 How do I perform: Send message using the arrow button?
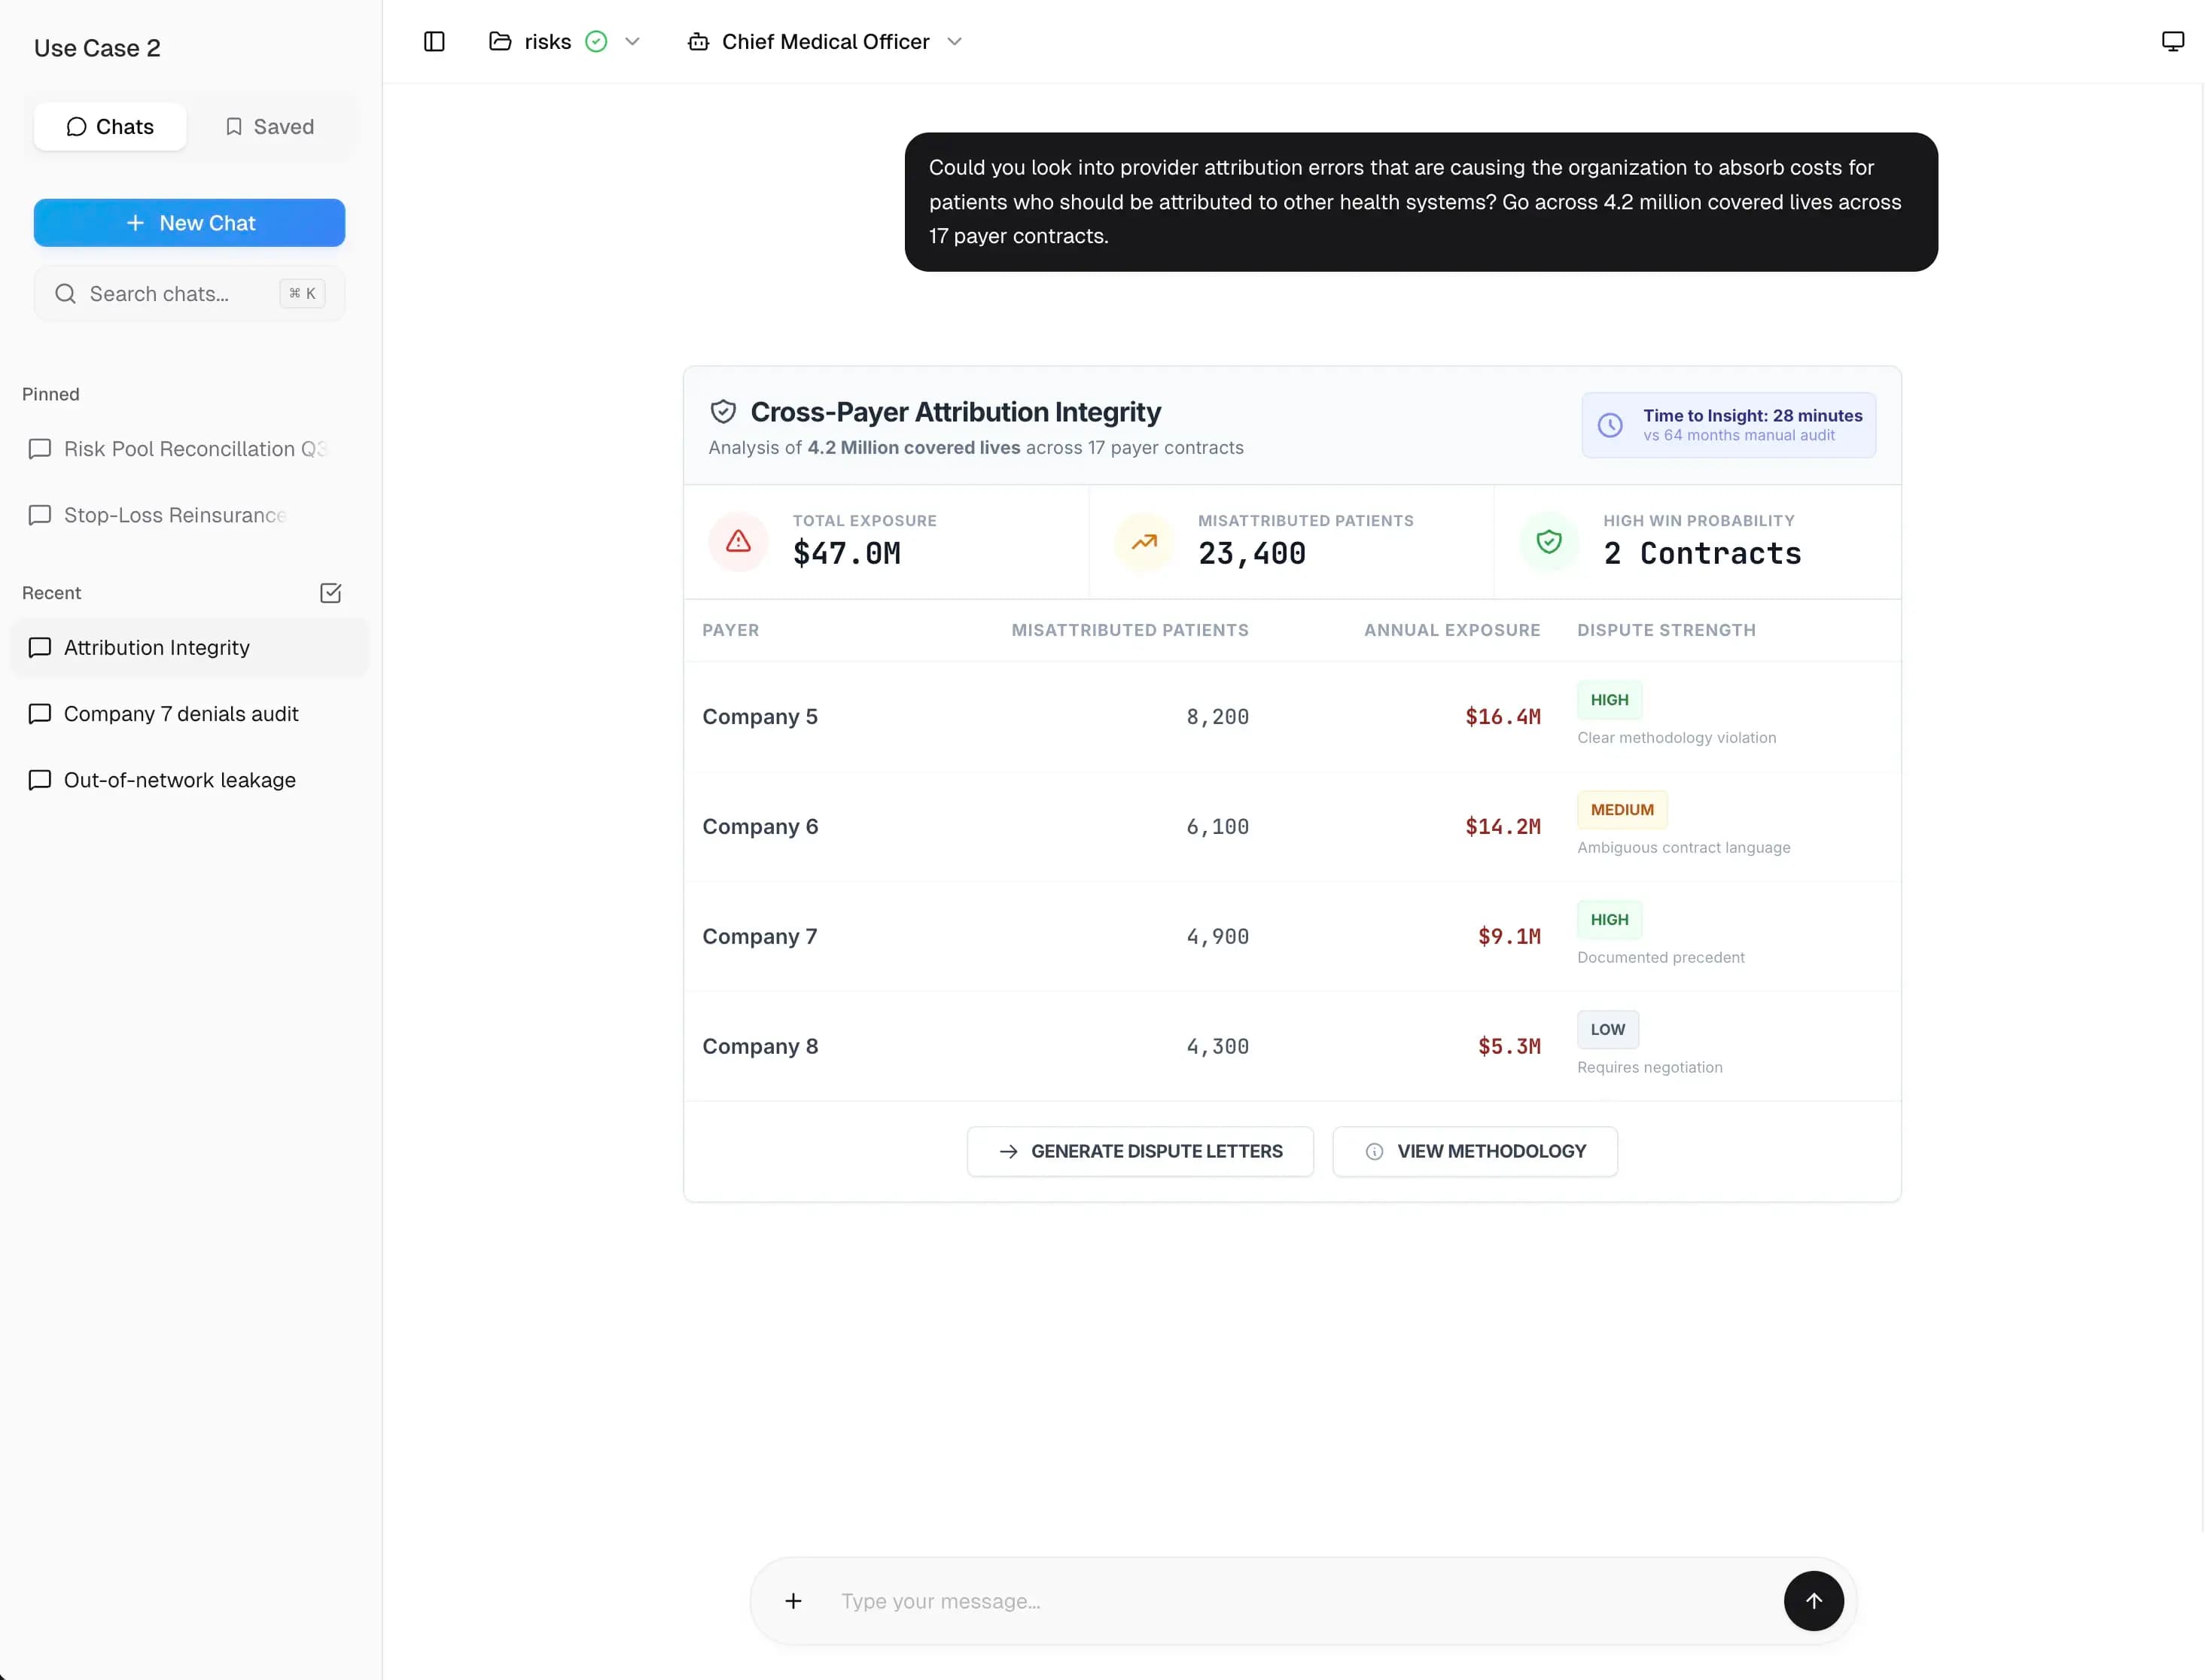click(x=1813, y=1601)
